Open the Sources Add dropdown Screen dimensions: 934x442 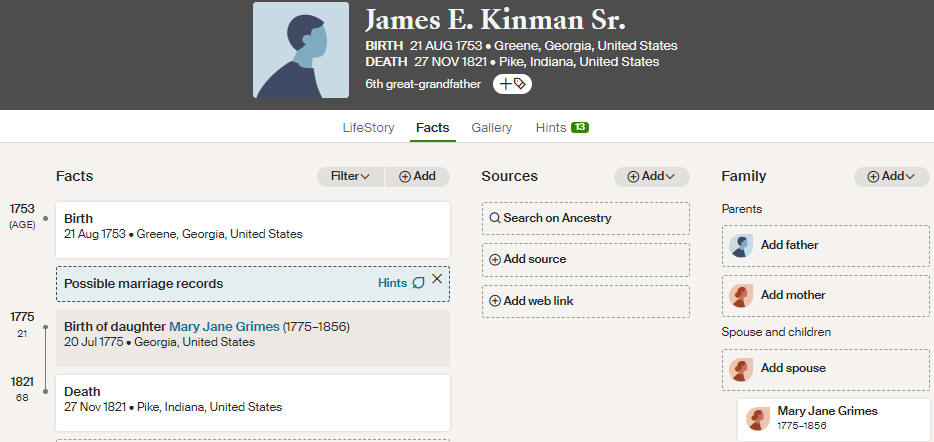pyautogui.click(x=652, y=176)
